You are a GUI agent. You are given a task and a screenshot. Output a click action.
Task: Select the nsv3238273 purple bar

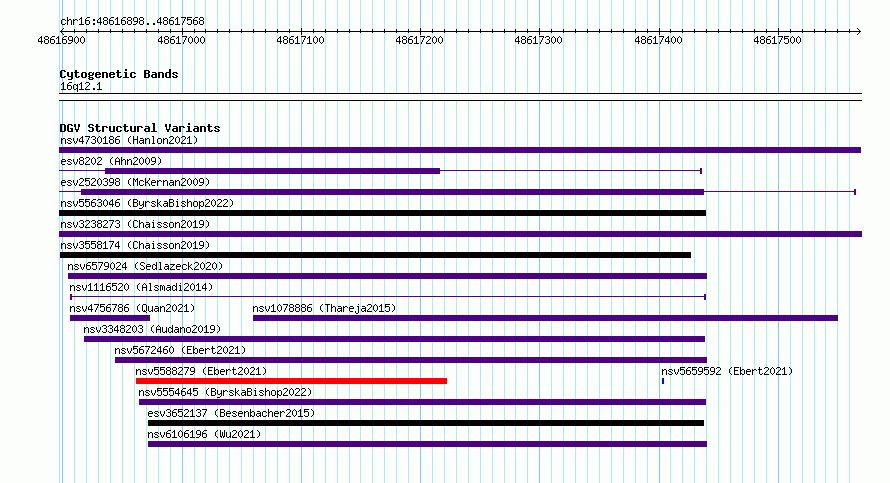(460, 234)
